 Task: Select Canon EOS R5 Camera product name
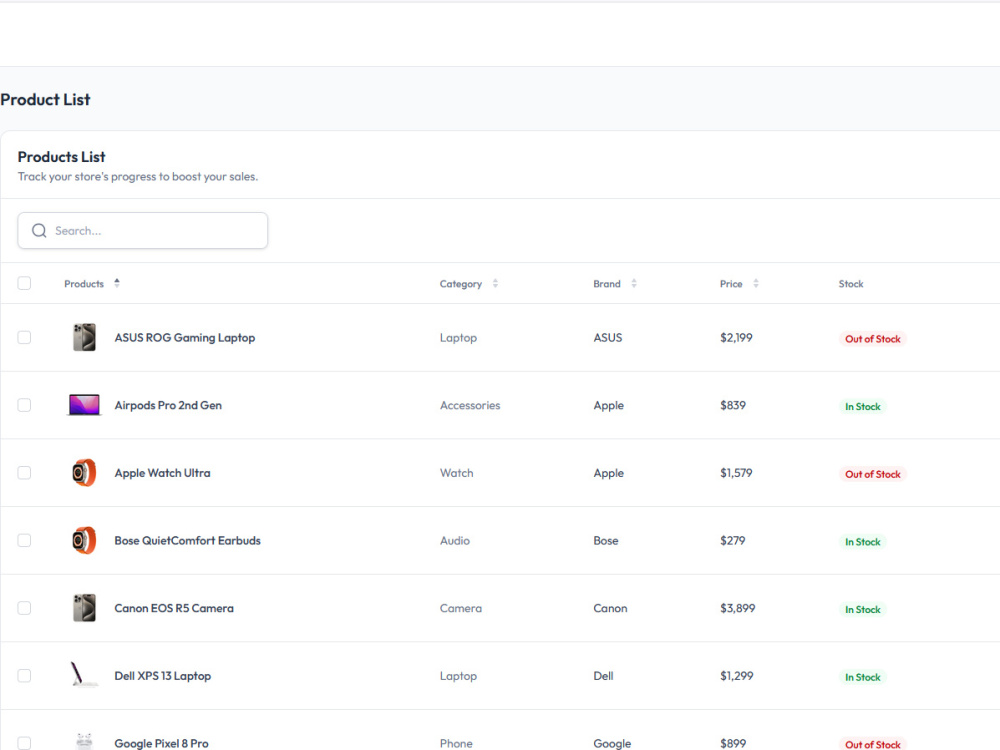tap(173, 608)
